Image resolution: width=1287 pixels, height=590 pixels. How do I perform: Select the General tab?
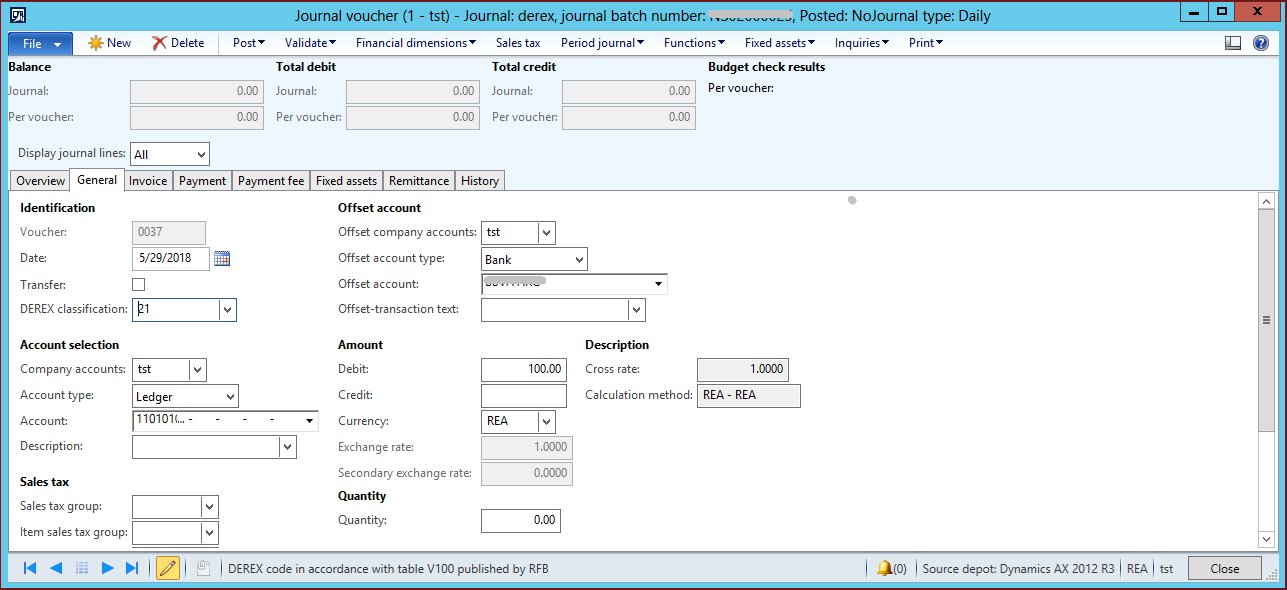point(97,180)
